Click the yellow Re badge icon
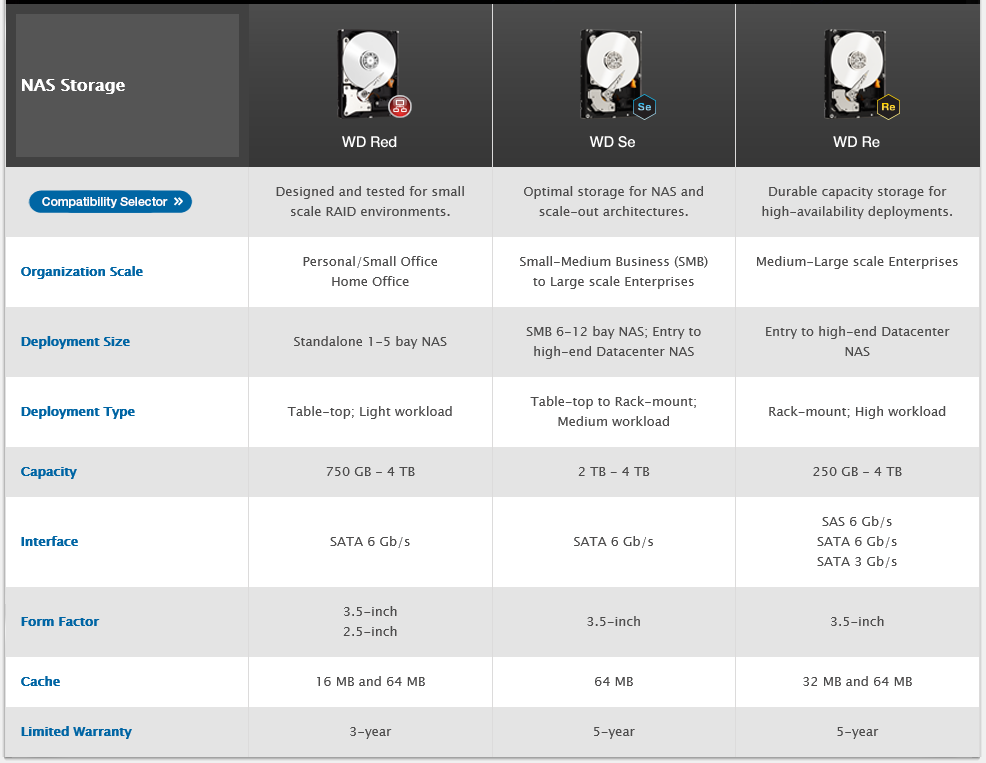 click(x=888, y=106)
